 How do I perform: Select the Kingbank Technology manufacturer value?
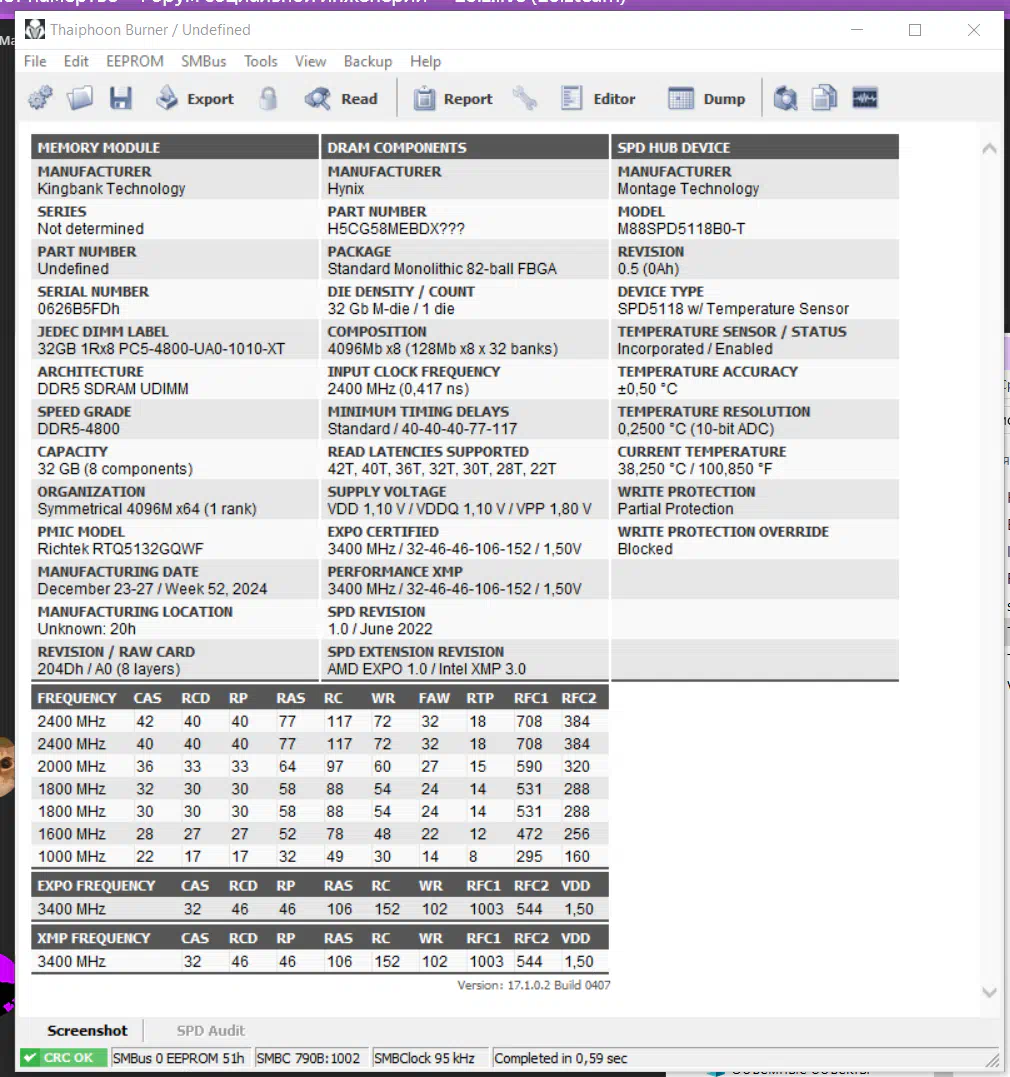[111, 189]
